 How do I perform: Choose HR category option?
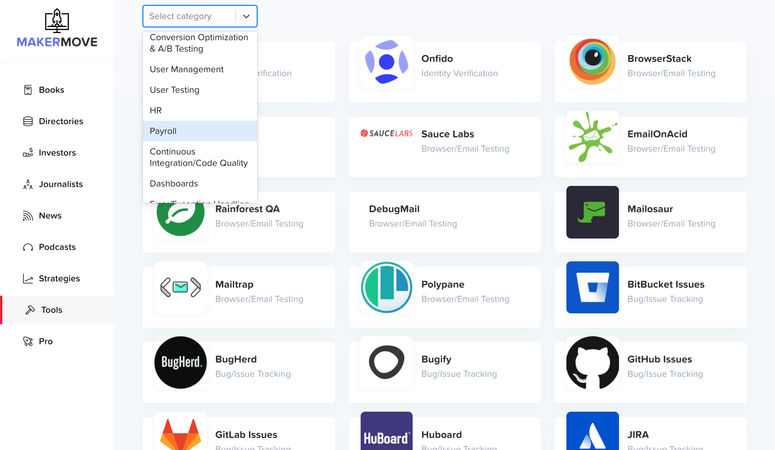coord(200,110)
